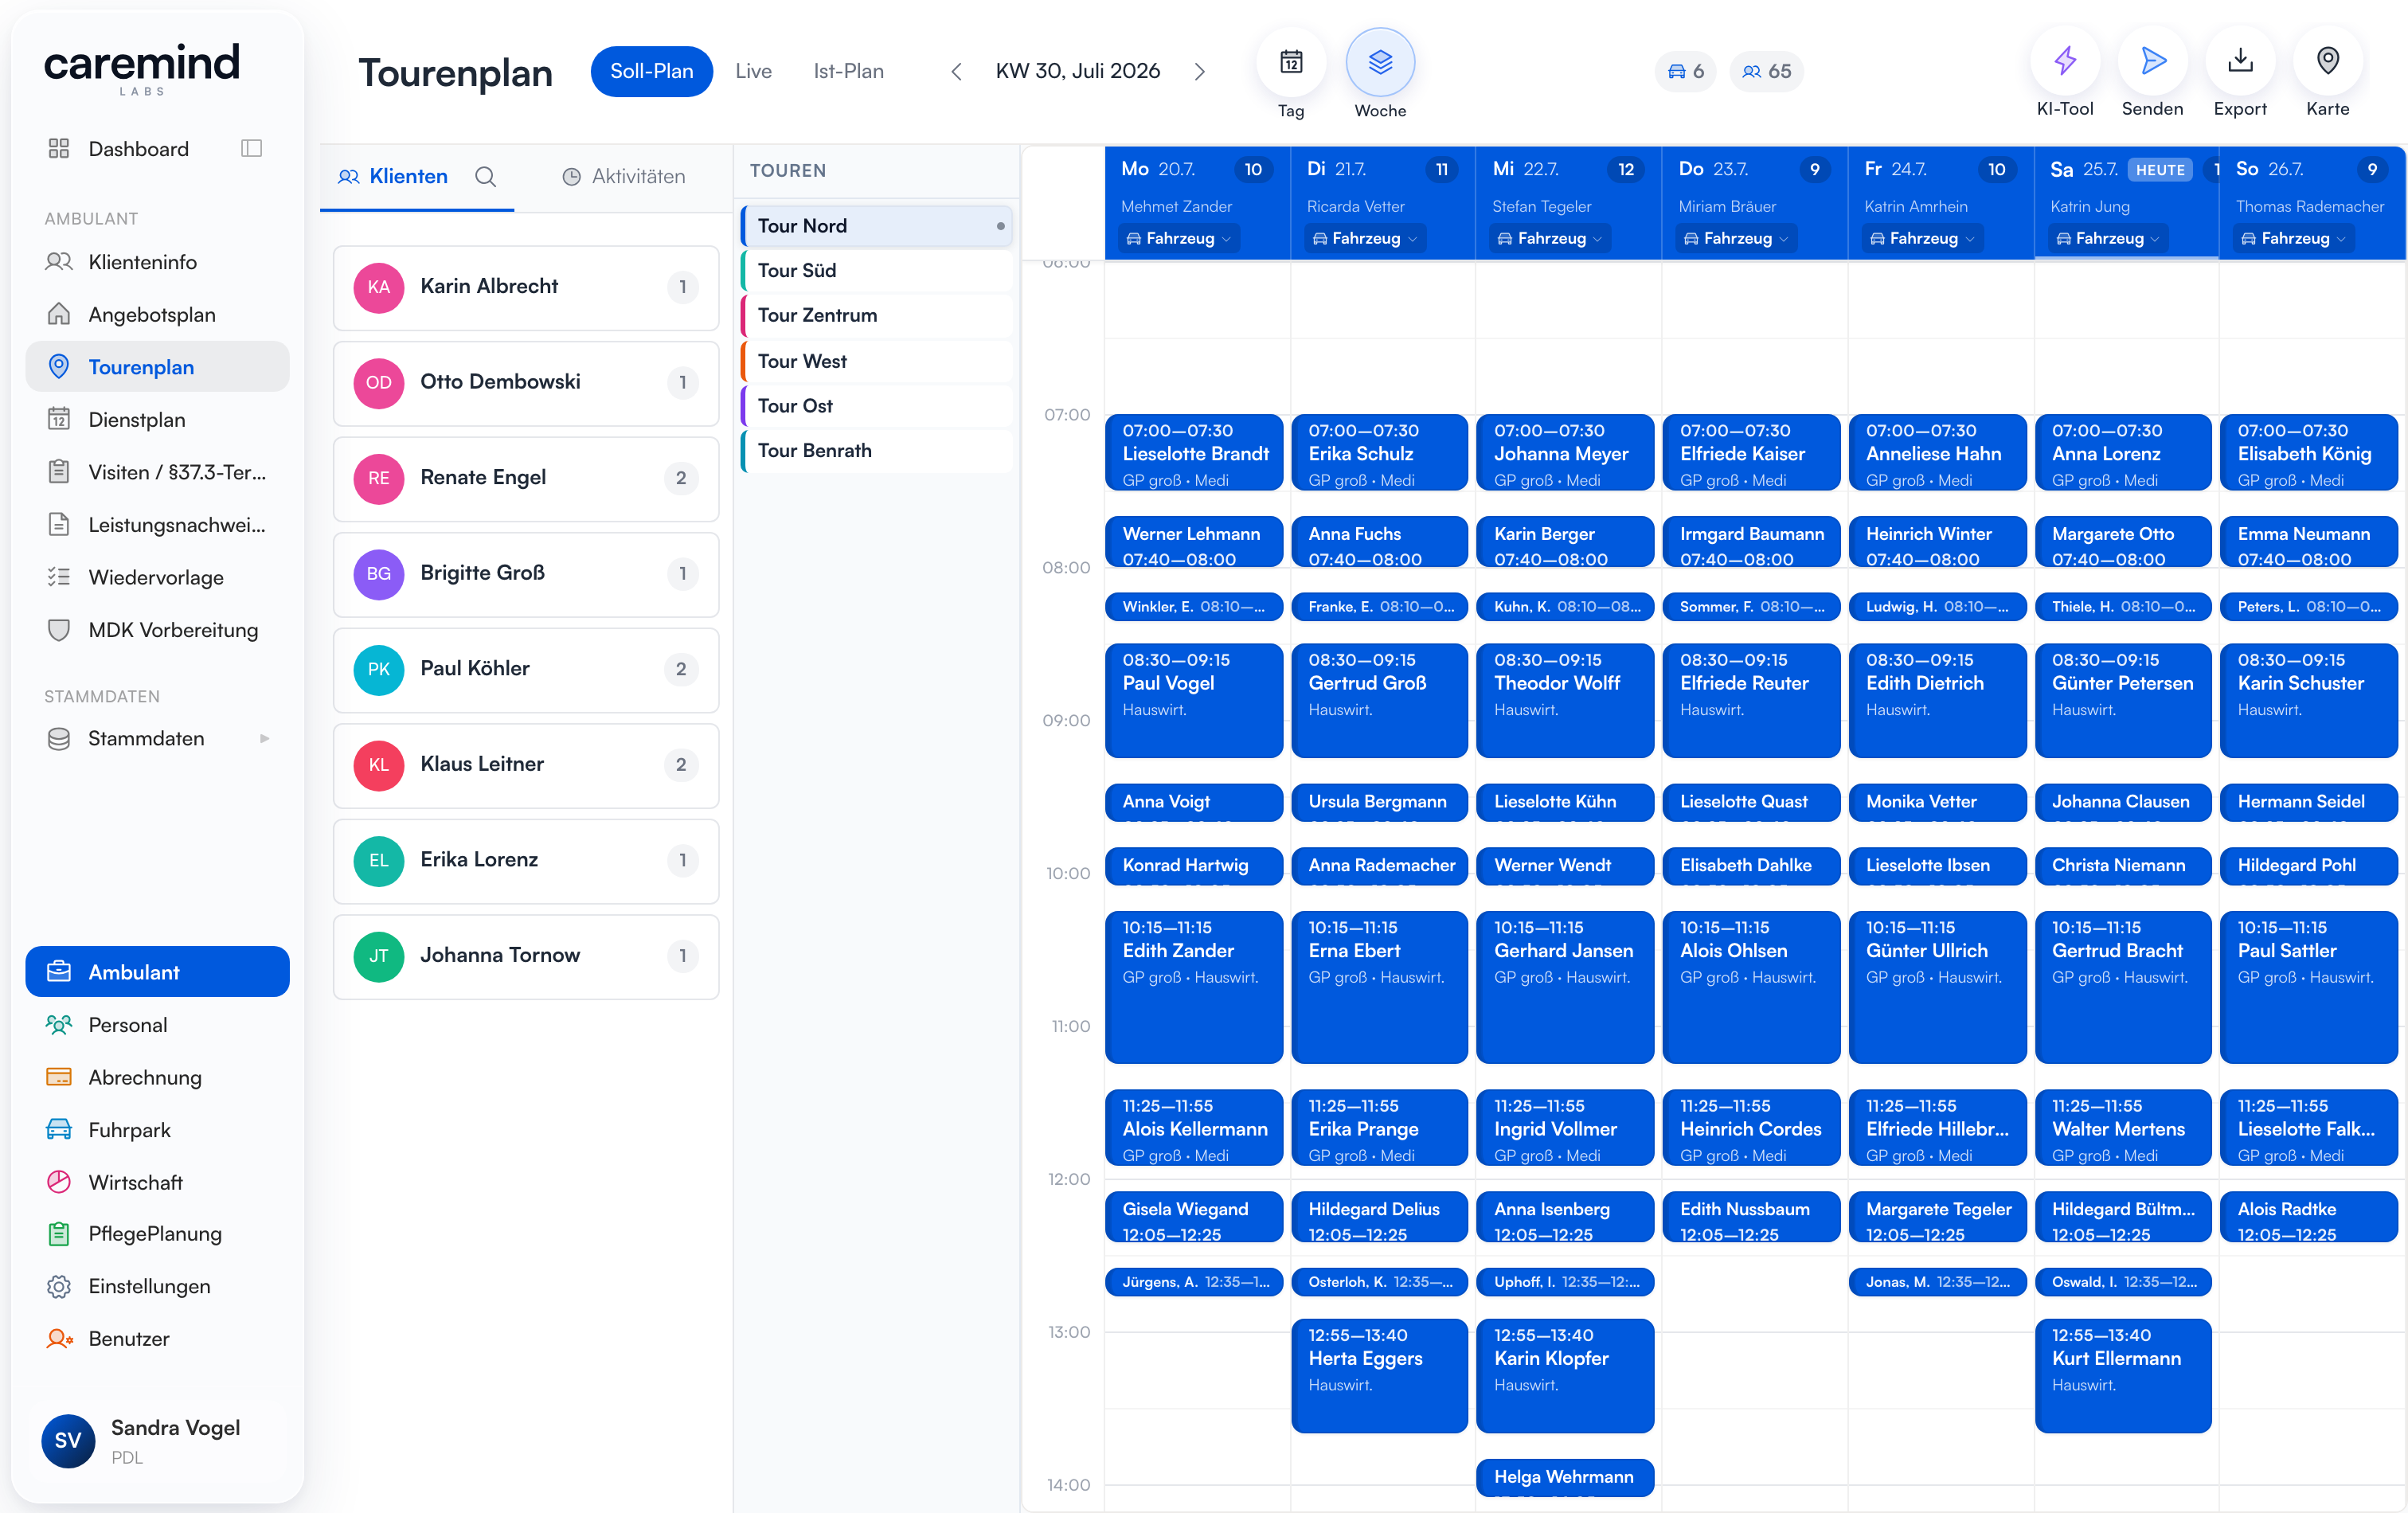Open Helga Wehrmann appointment on Wednesday
The width and height of the screenshot is (2408, 1513).
click(1565, 1478)
